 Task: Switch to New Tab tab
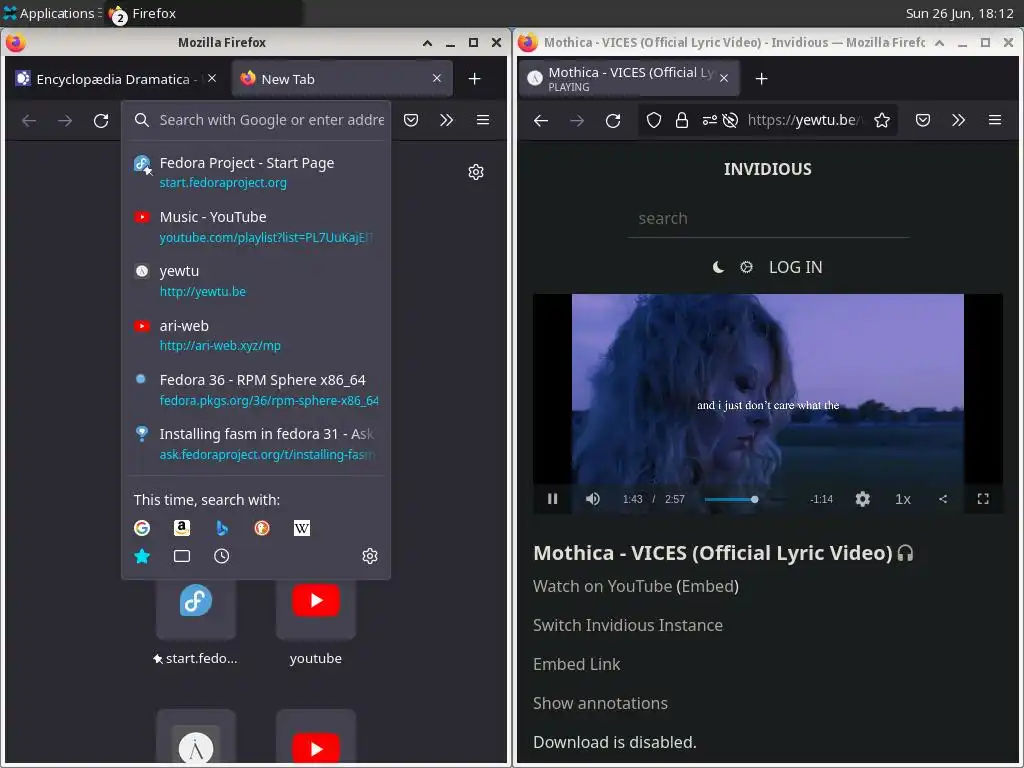coord(342,79)
